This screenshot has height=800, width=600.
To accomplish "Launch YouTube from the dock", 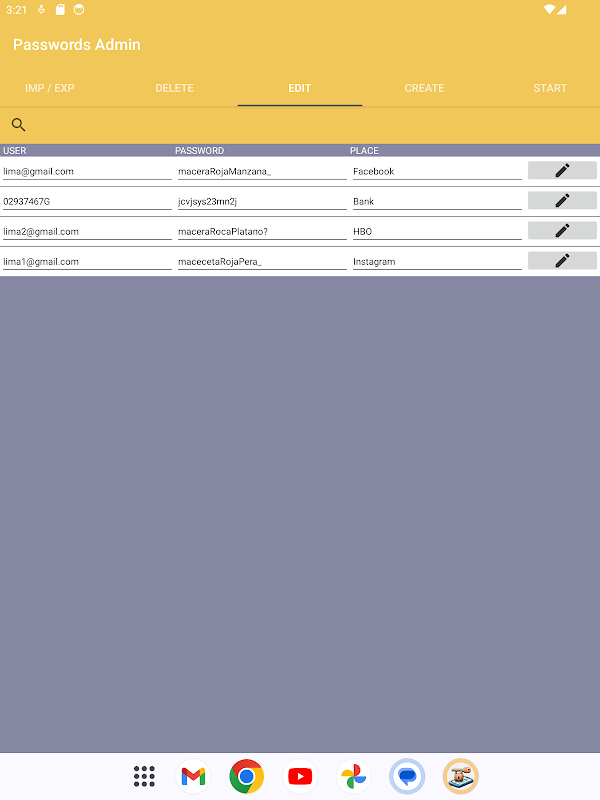I will pyautogui.click(x=300, y=776).
